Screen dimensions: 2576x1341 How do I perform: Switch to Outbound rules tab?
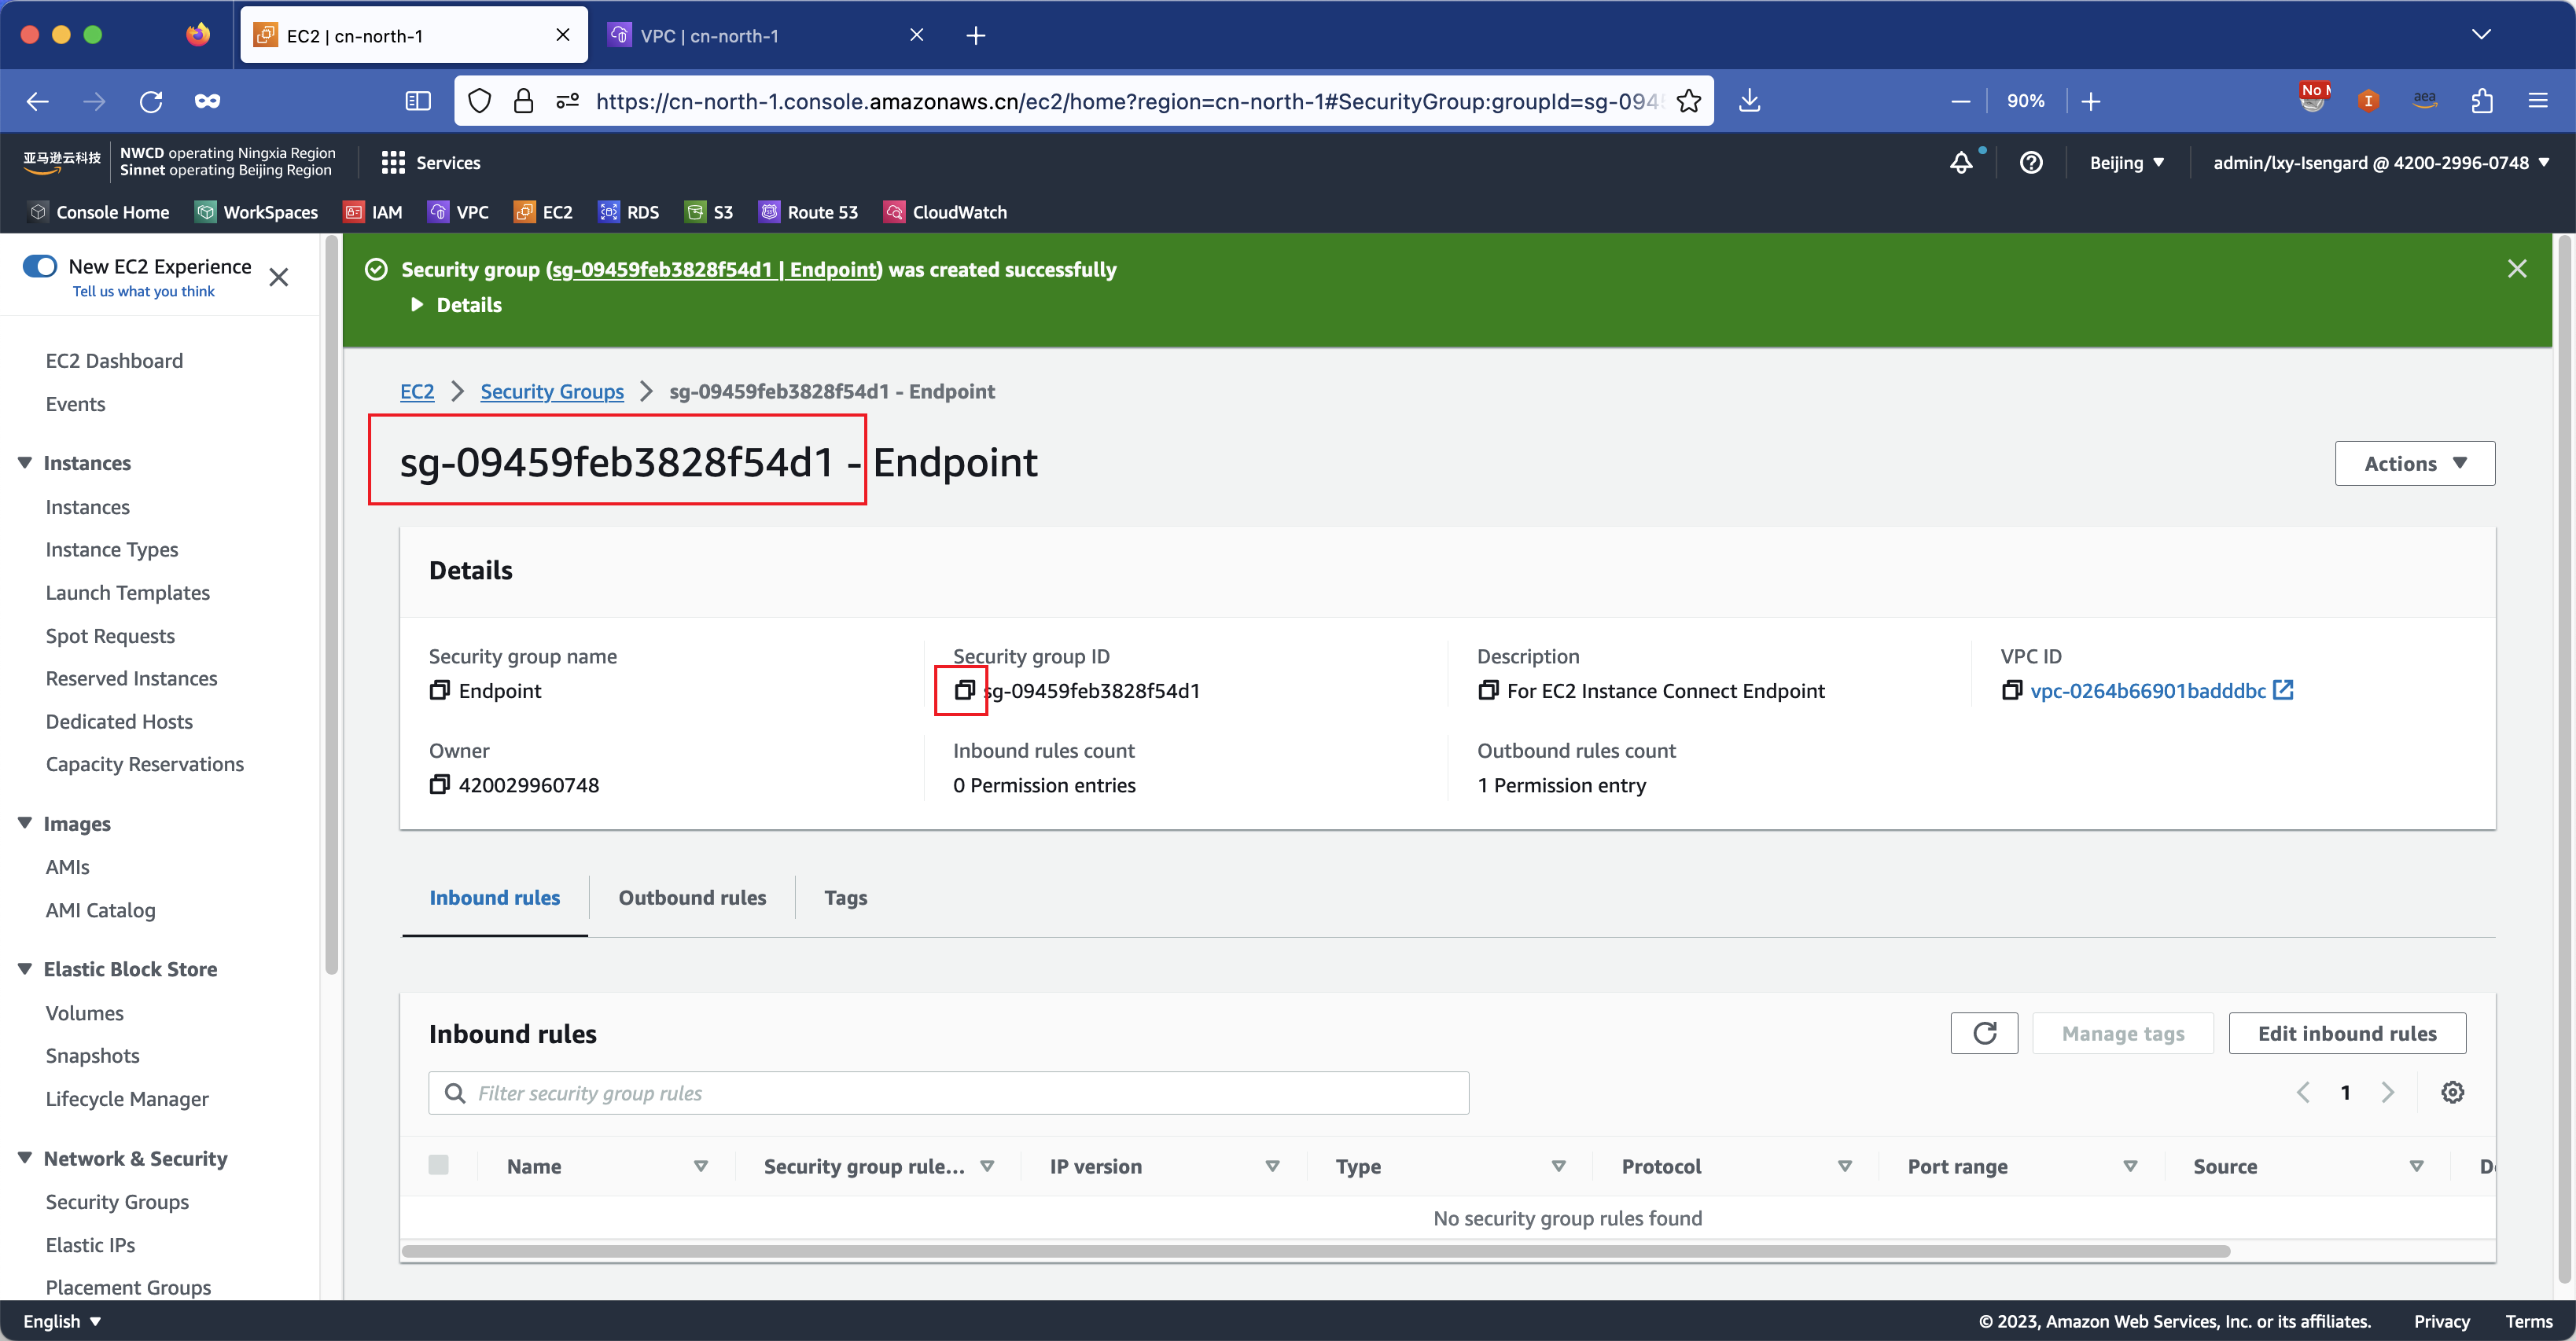pyautogui.click(x=692, y=897)
